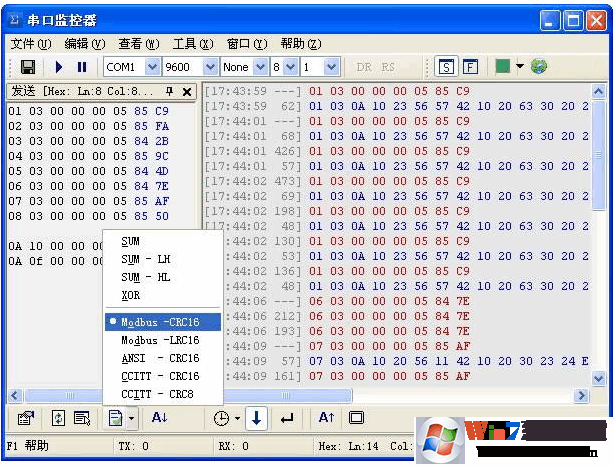The image size is (614, 466).
Task: Open the 窗口 menu
Action: tap(247, 43)
